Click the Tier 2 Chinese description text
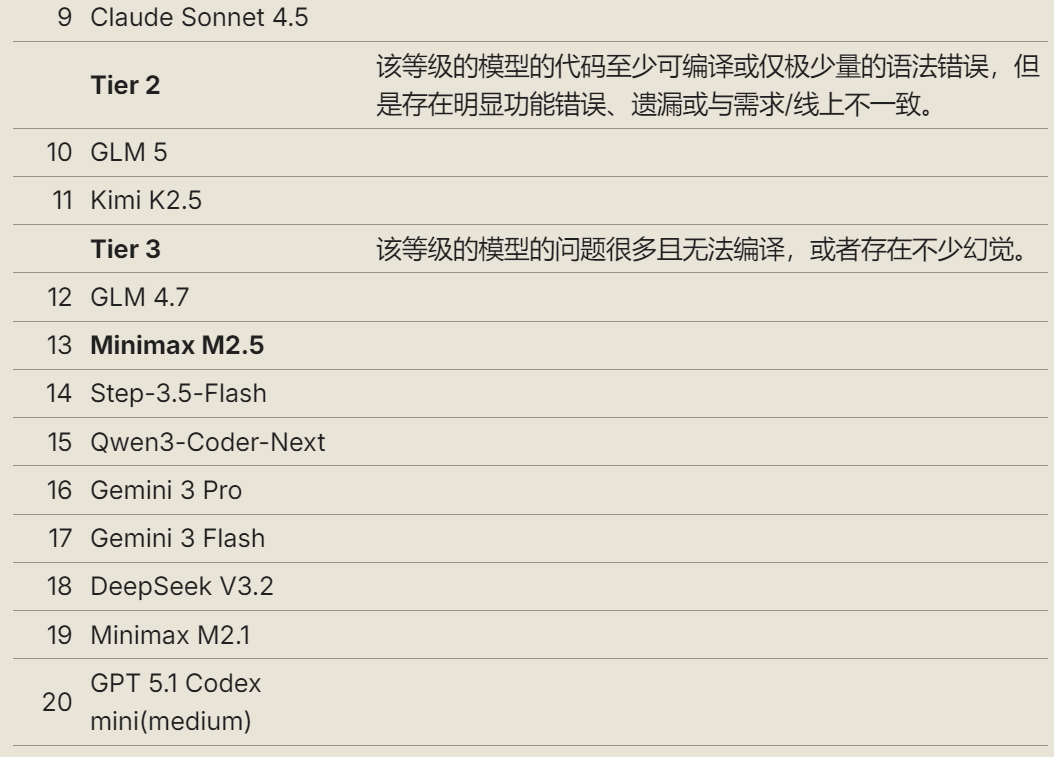The width and height of the screenshot is (1054, 757). 708,85
